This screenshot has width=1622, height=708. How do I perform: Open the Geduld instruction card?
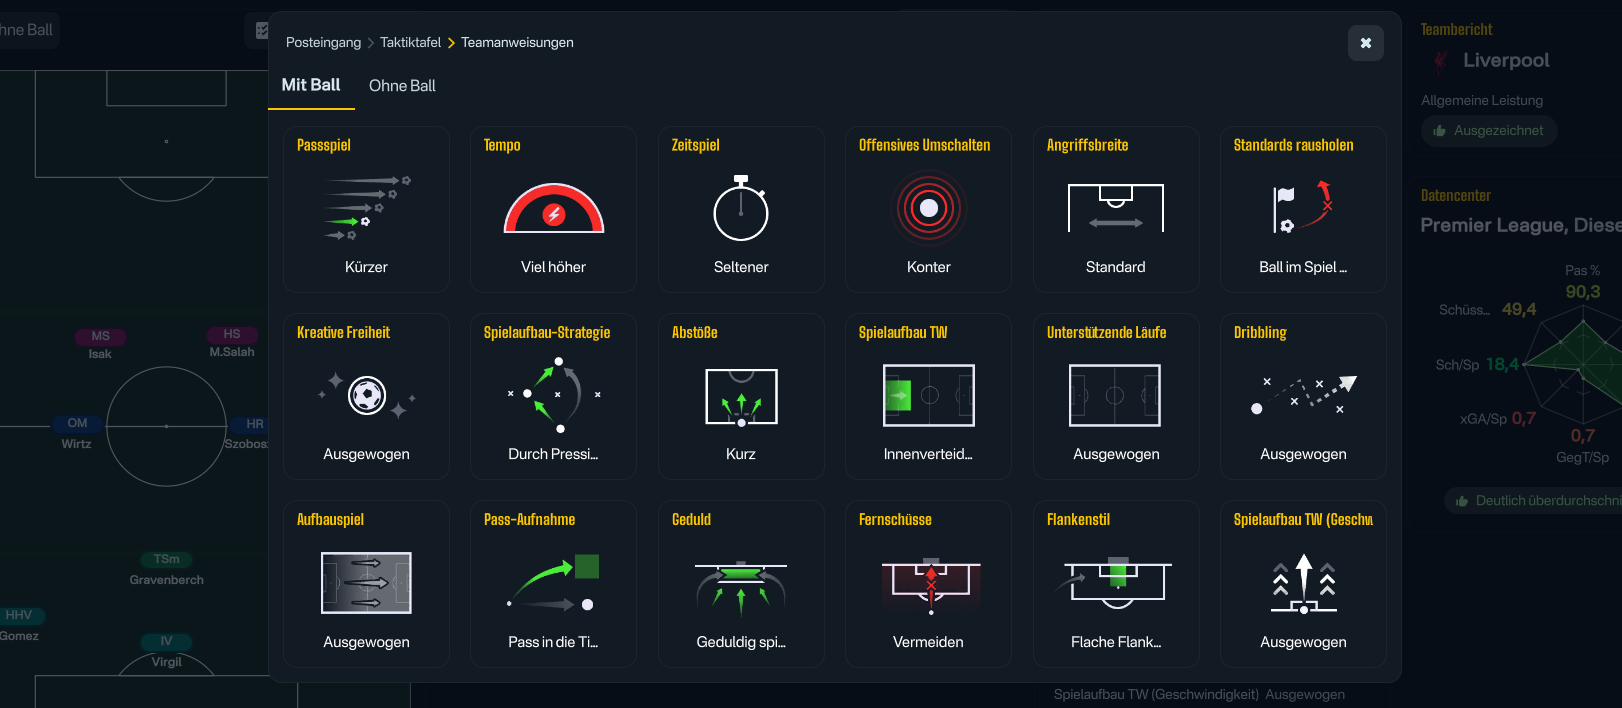pyautogui.click(x=741, y=583)
